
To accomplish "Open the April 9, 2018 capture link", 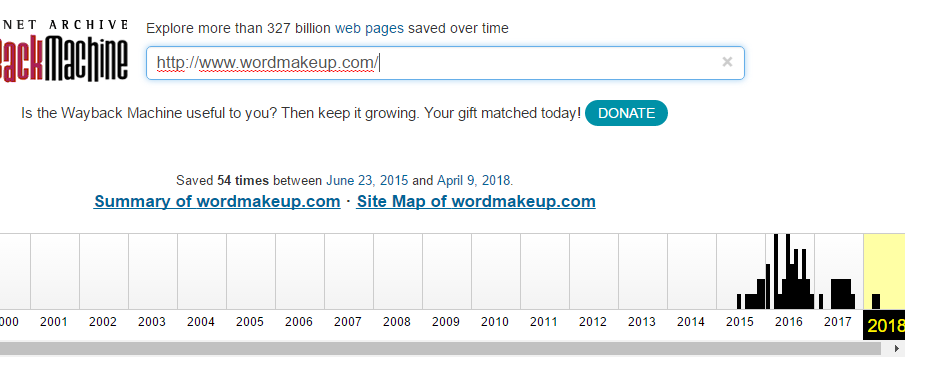I will (474, 180).
